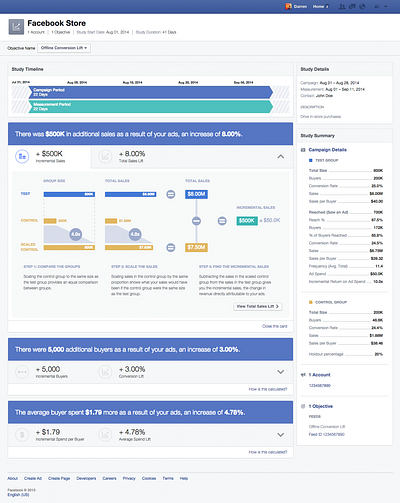Click the minus icon beside Test total sales
Screen dimensions: 400x503
pyautogui.click(x=171, y=194)
